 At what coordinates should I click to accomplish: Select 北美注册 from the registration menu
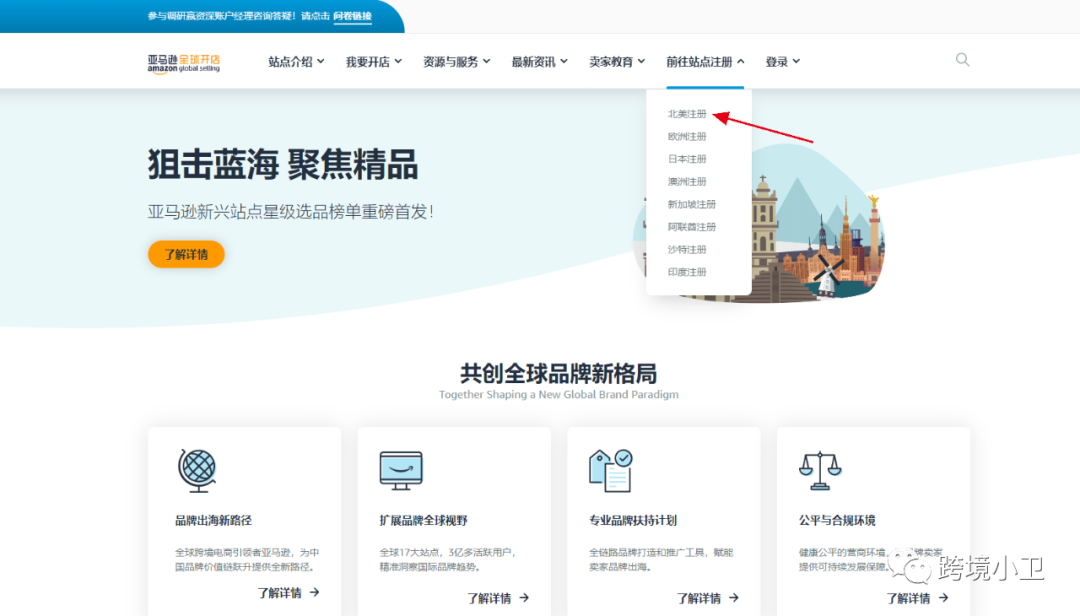click(x=687, y=113)
